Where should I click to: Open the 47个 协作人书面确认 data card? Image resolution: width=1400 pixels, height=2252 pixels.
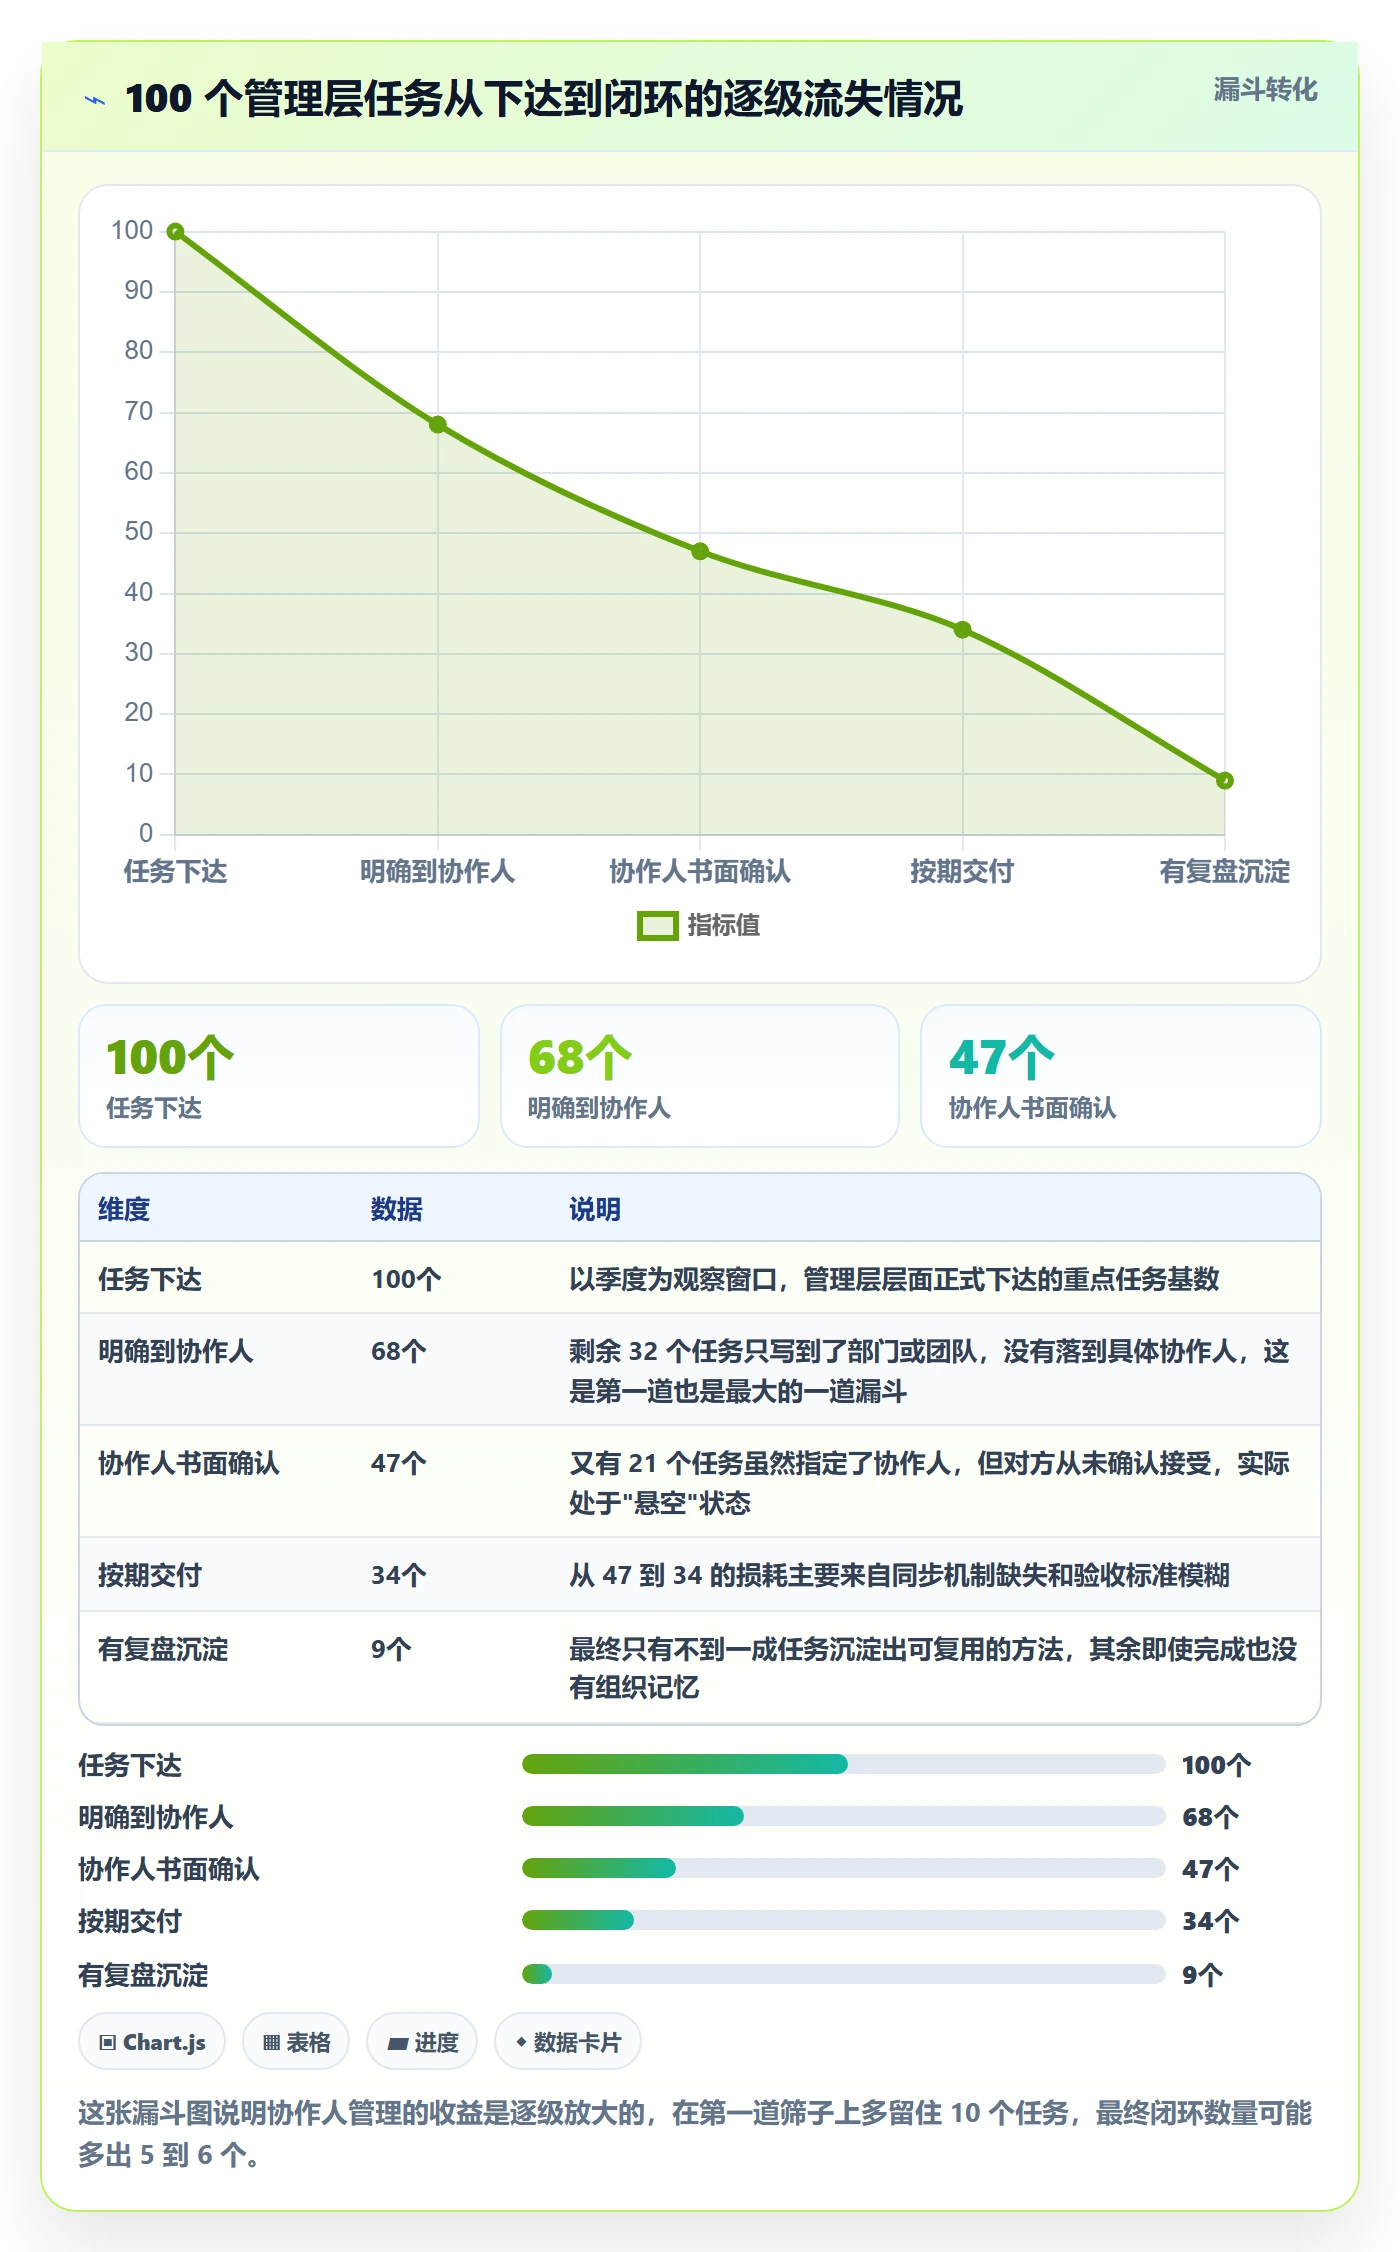tap(1120, 1076)
